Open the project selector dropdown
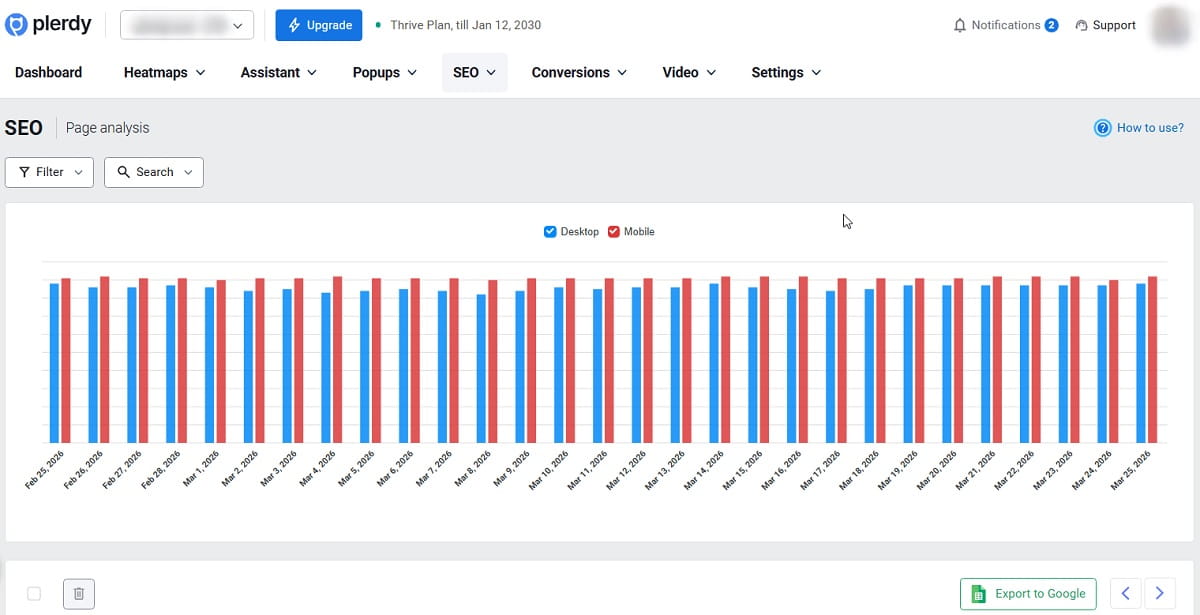The image size is (1200, 615). pos(186,25)
